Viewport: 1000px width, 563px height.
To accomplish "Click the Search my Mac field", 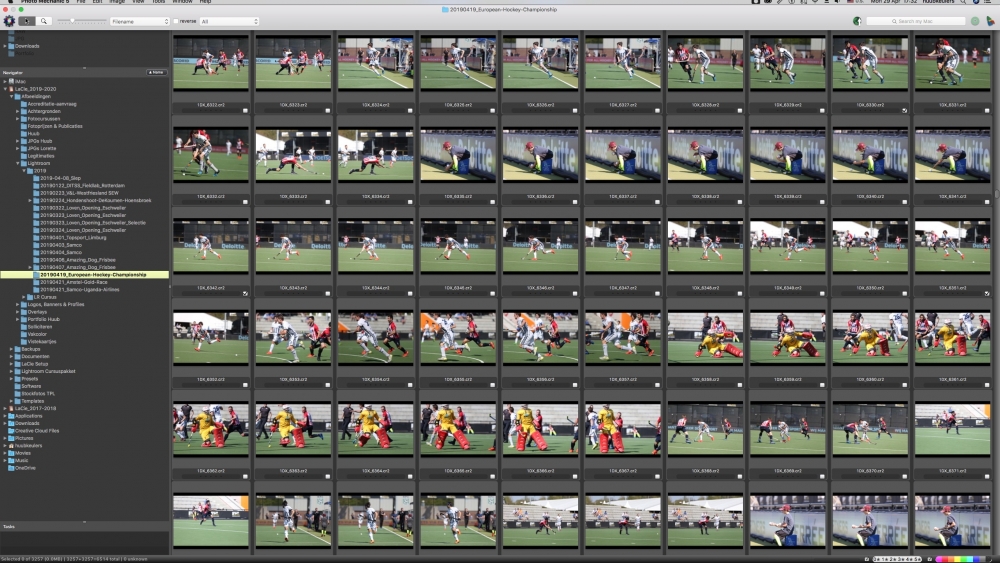I will 916,21.
